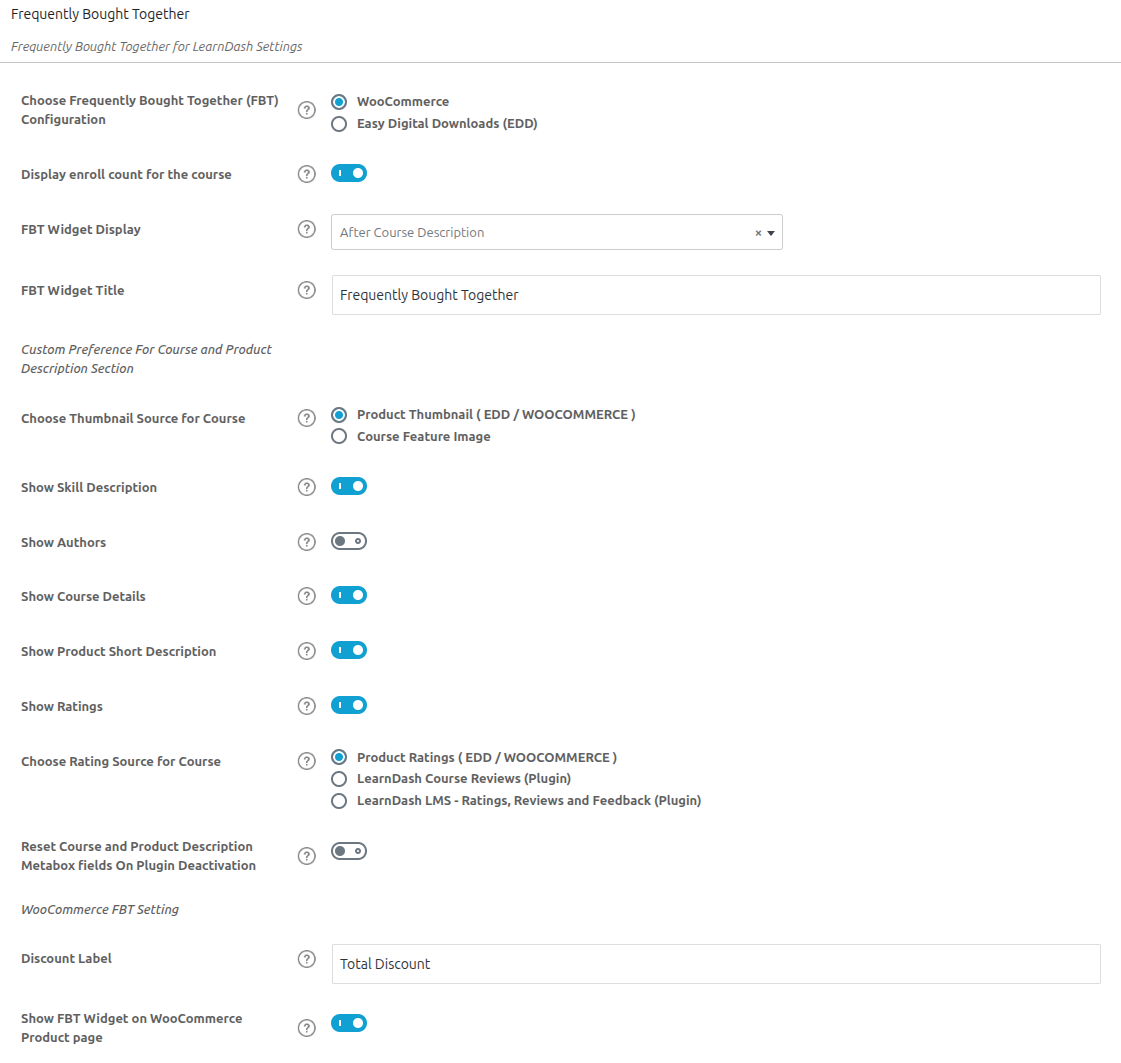Image resolution: width=1121 pixels, height=1063 pixels.
Task: Select Easy Digital Downloads (EDD) option
Action: coord(339,124)
